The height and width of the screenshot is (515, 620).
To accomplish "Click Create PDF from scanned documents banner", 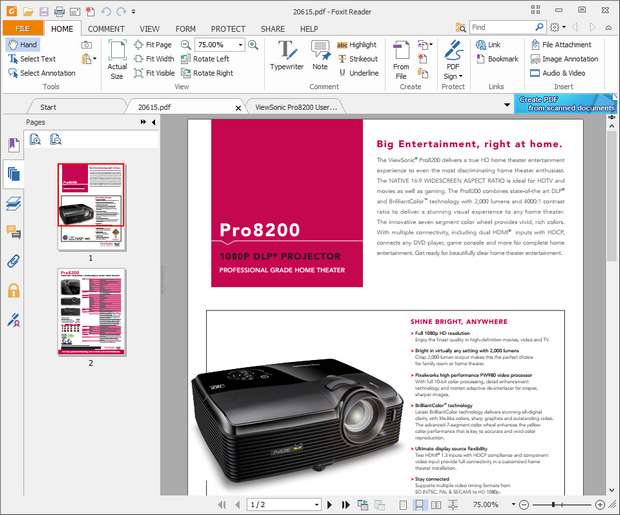I will 565,104.
